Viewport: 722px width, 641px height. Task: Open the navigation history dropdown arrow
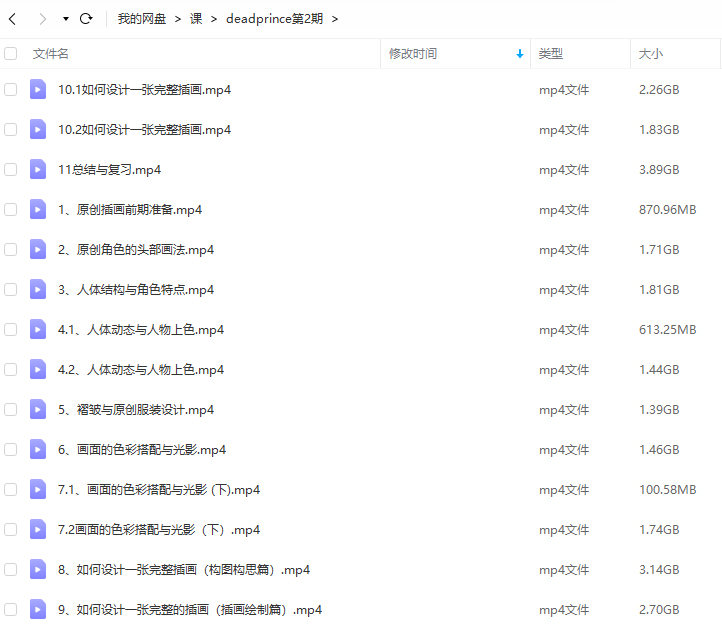[x=66, y=19]
